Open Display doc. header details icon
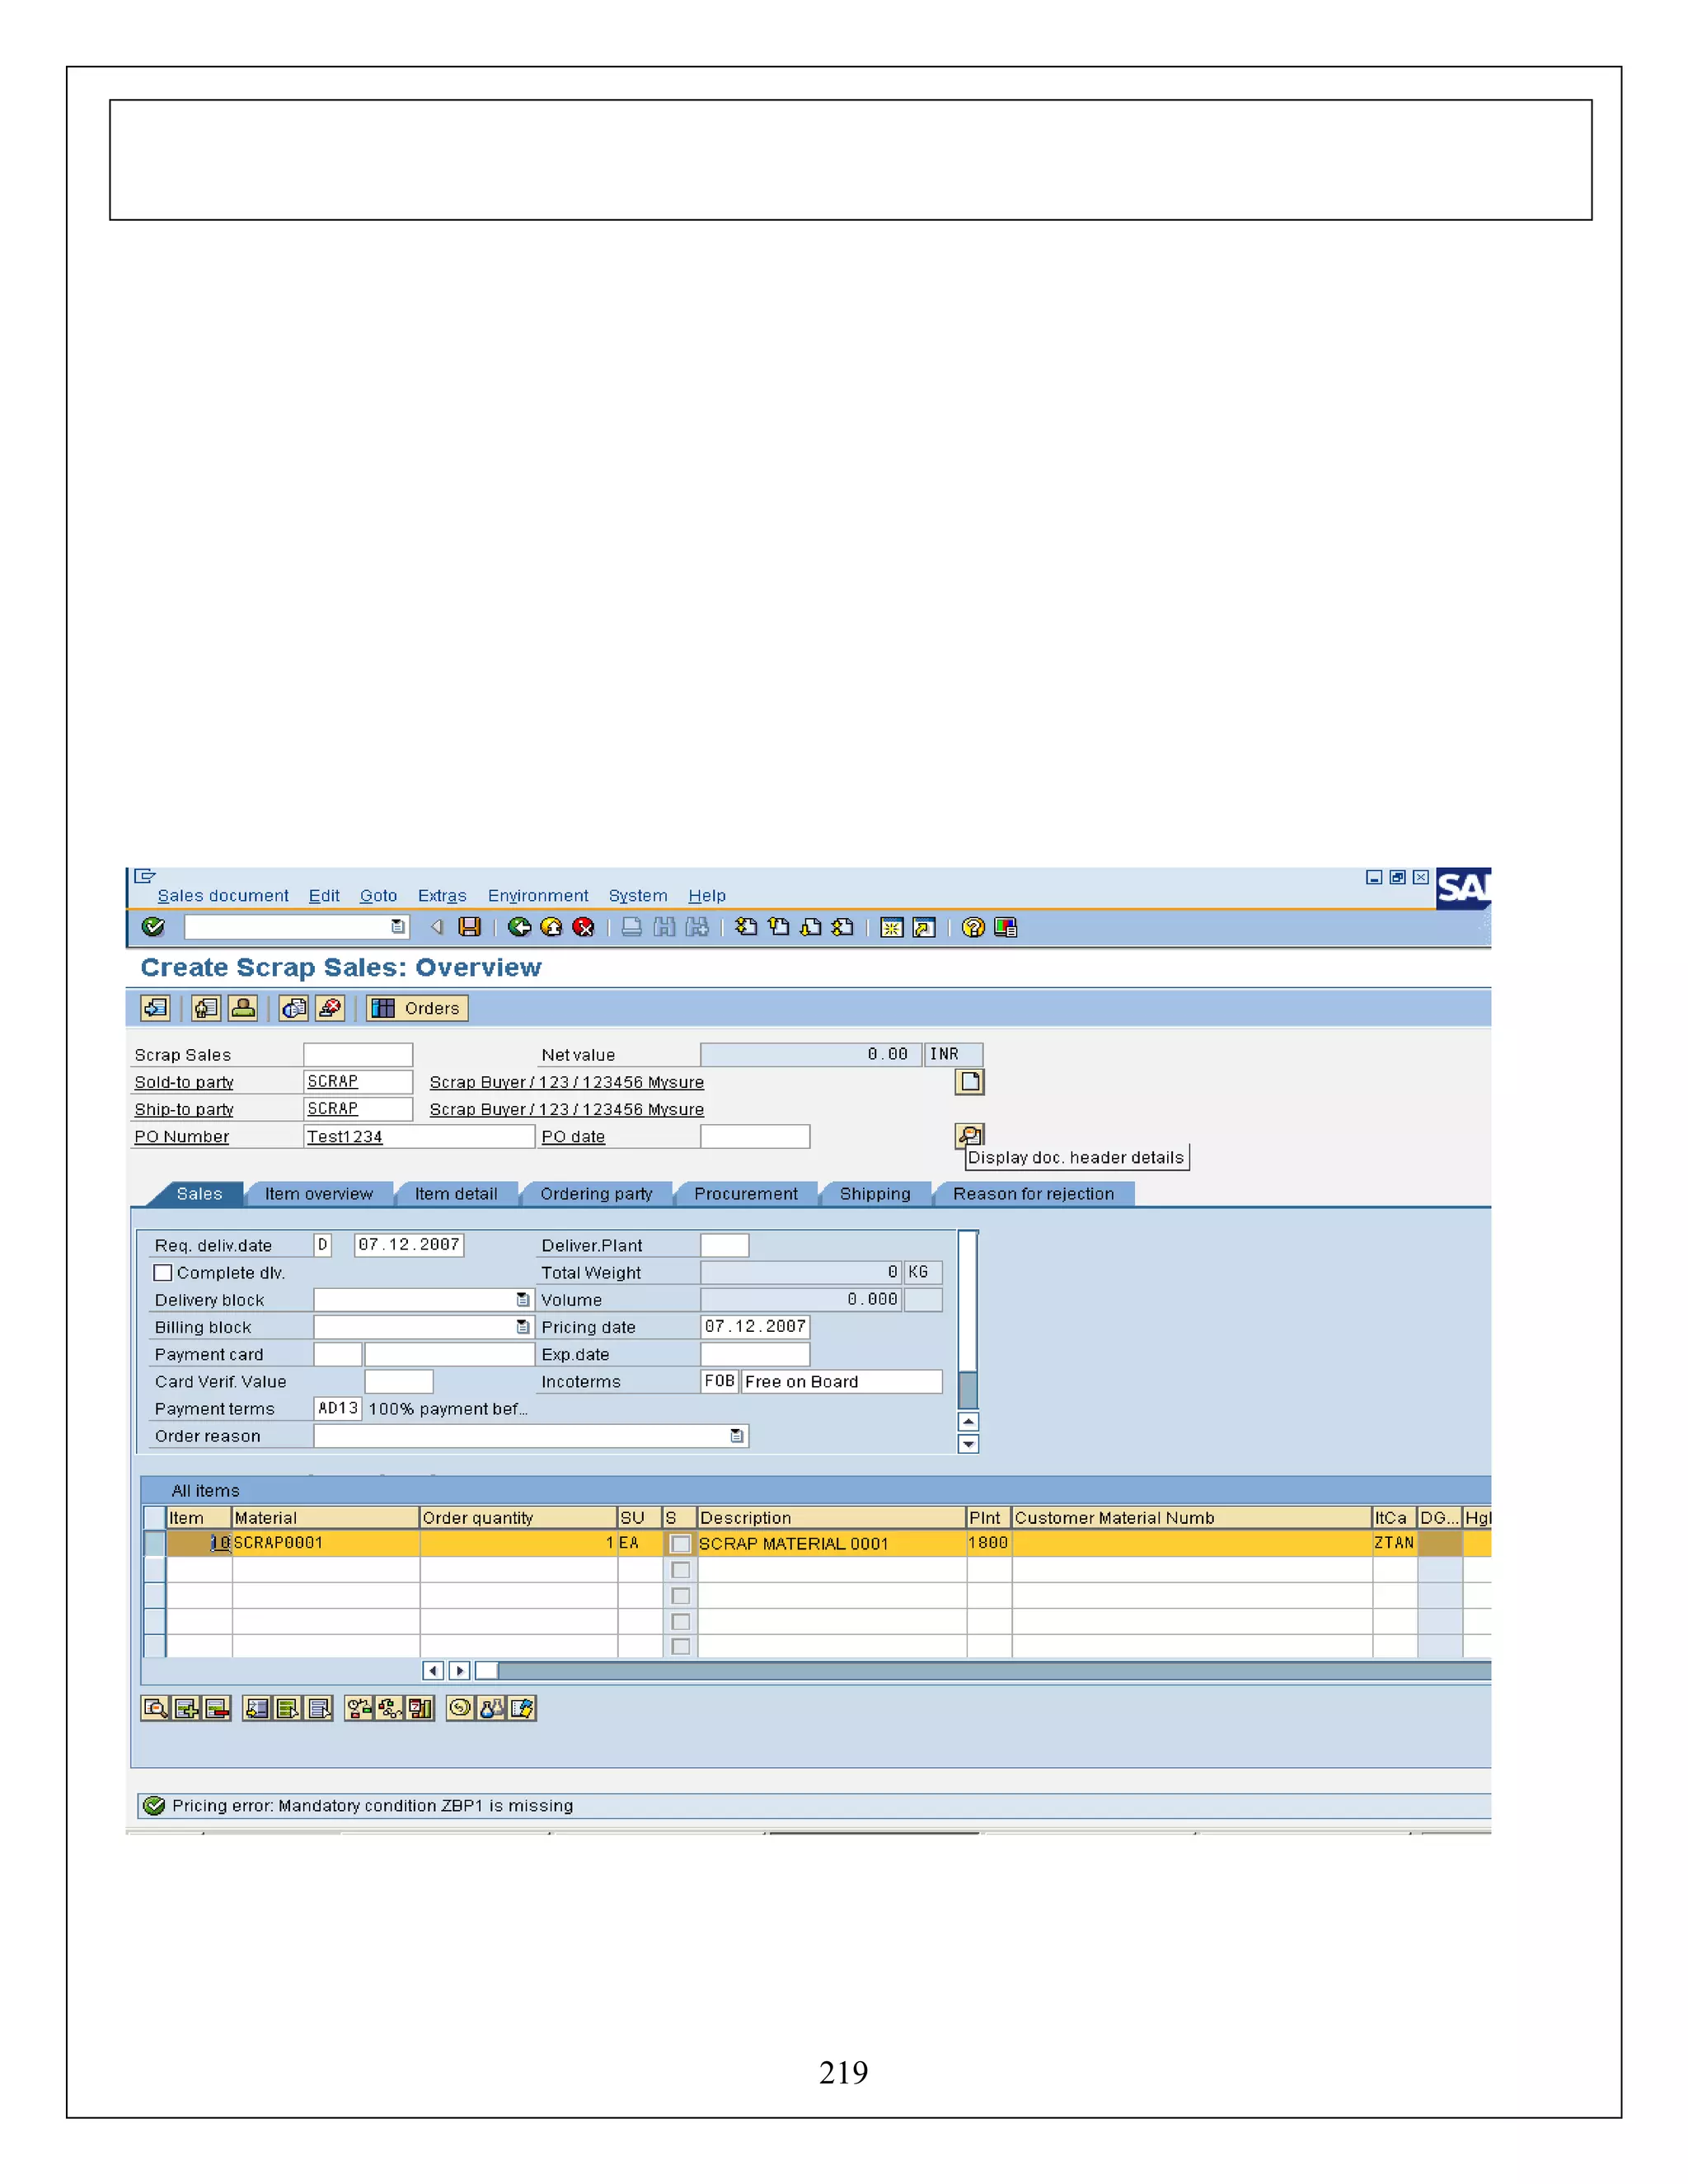Viewport: 1688px width, 2184px height. pyautogui.click(x=970, y=1135)
